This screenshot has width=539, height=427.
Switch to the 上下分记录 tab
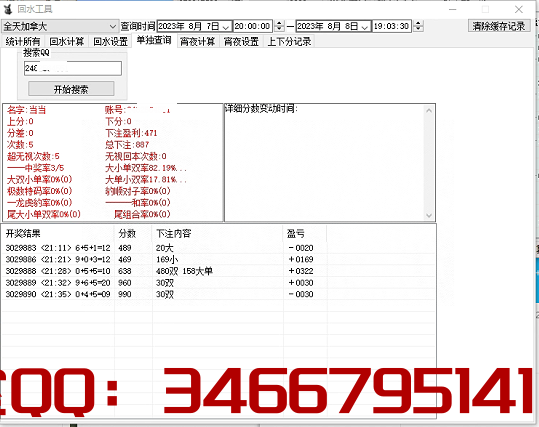[x=289, y=42]
